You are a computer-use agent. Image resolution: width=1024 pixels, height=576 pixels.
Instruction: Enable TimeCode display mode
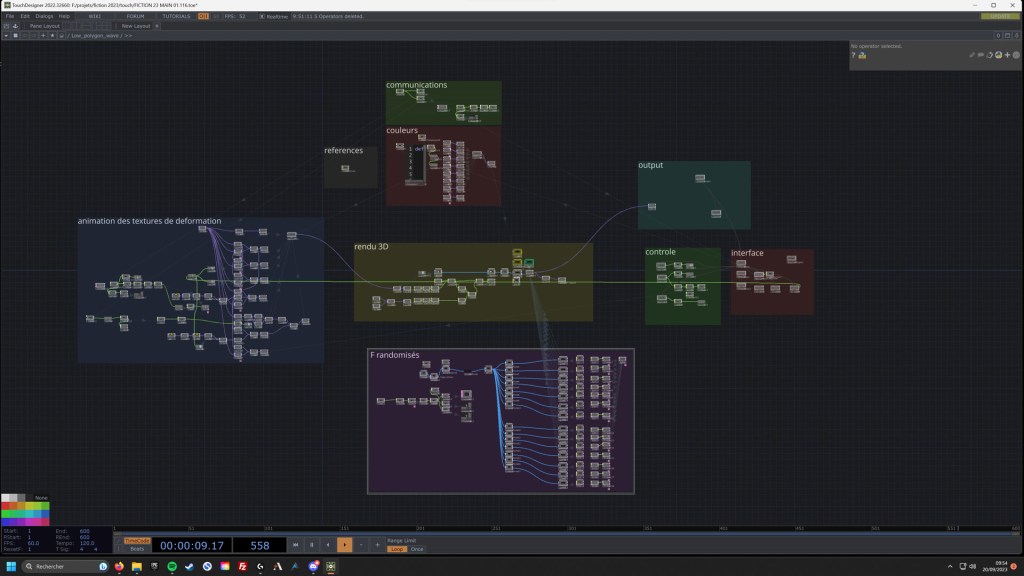[x=137, y=540]
